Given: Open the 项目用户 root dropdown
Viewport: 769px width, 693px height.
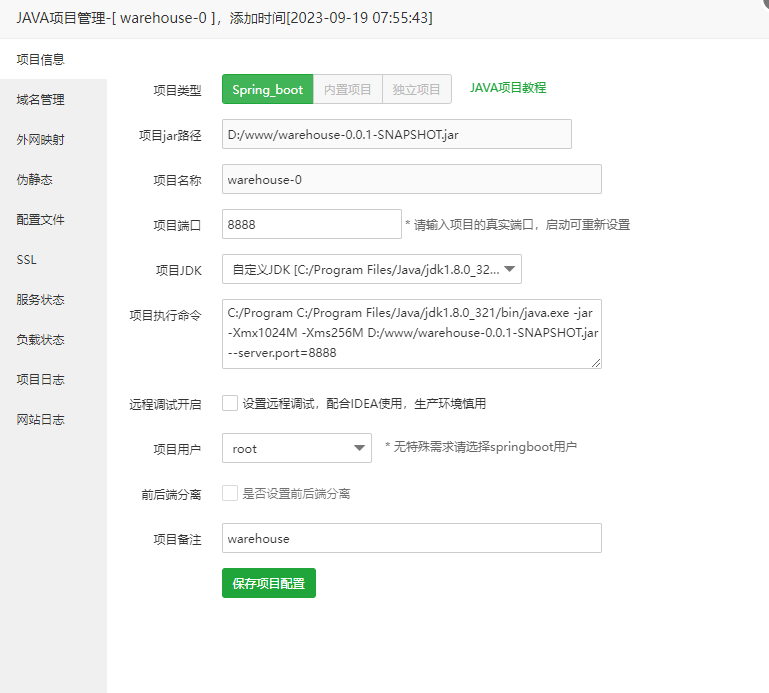Looking at the screenshot, I should pyautogui.click(x=297, y=448).
